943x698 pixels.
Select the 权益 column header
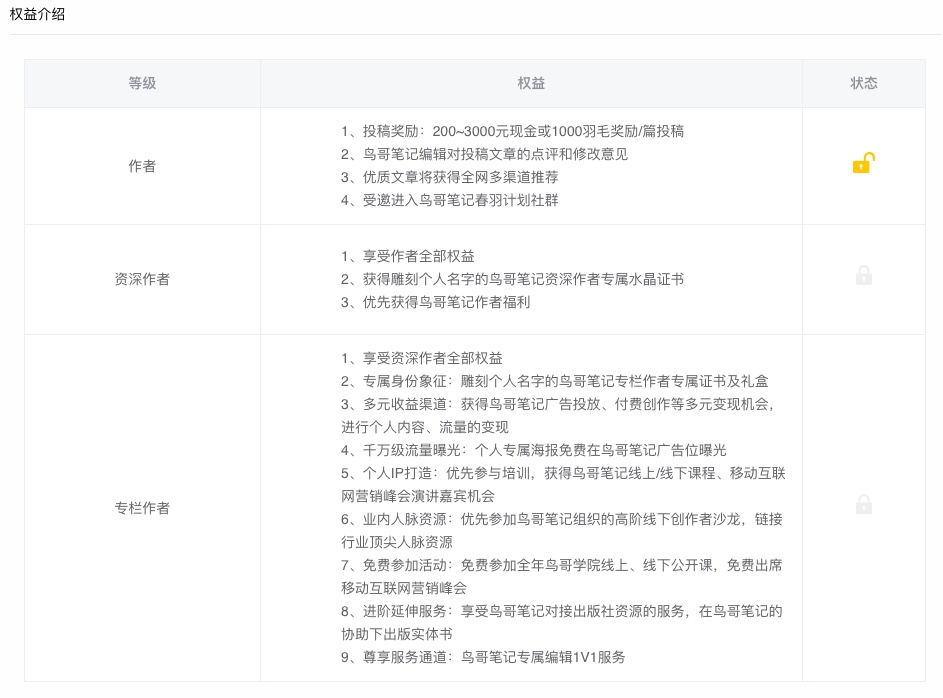(x=531, y=83)
